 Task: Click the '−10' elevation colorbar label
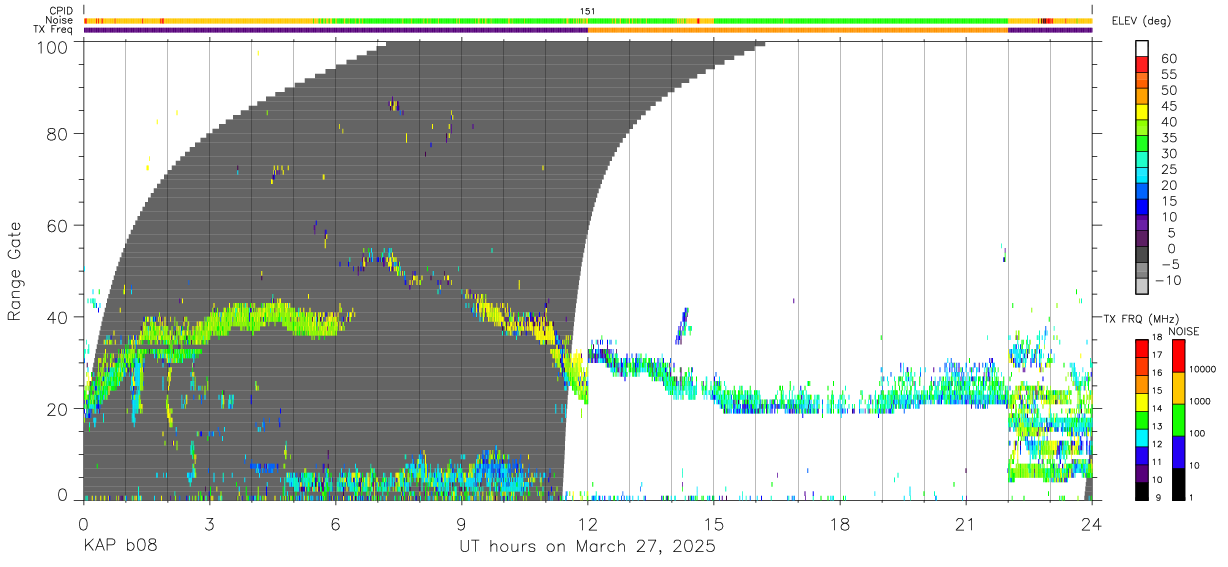[x=1168, y=280]
